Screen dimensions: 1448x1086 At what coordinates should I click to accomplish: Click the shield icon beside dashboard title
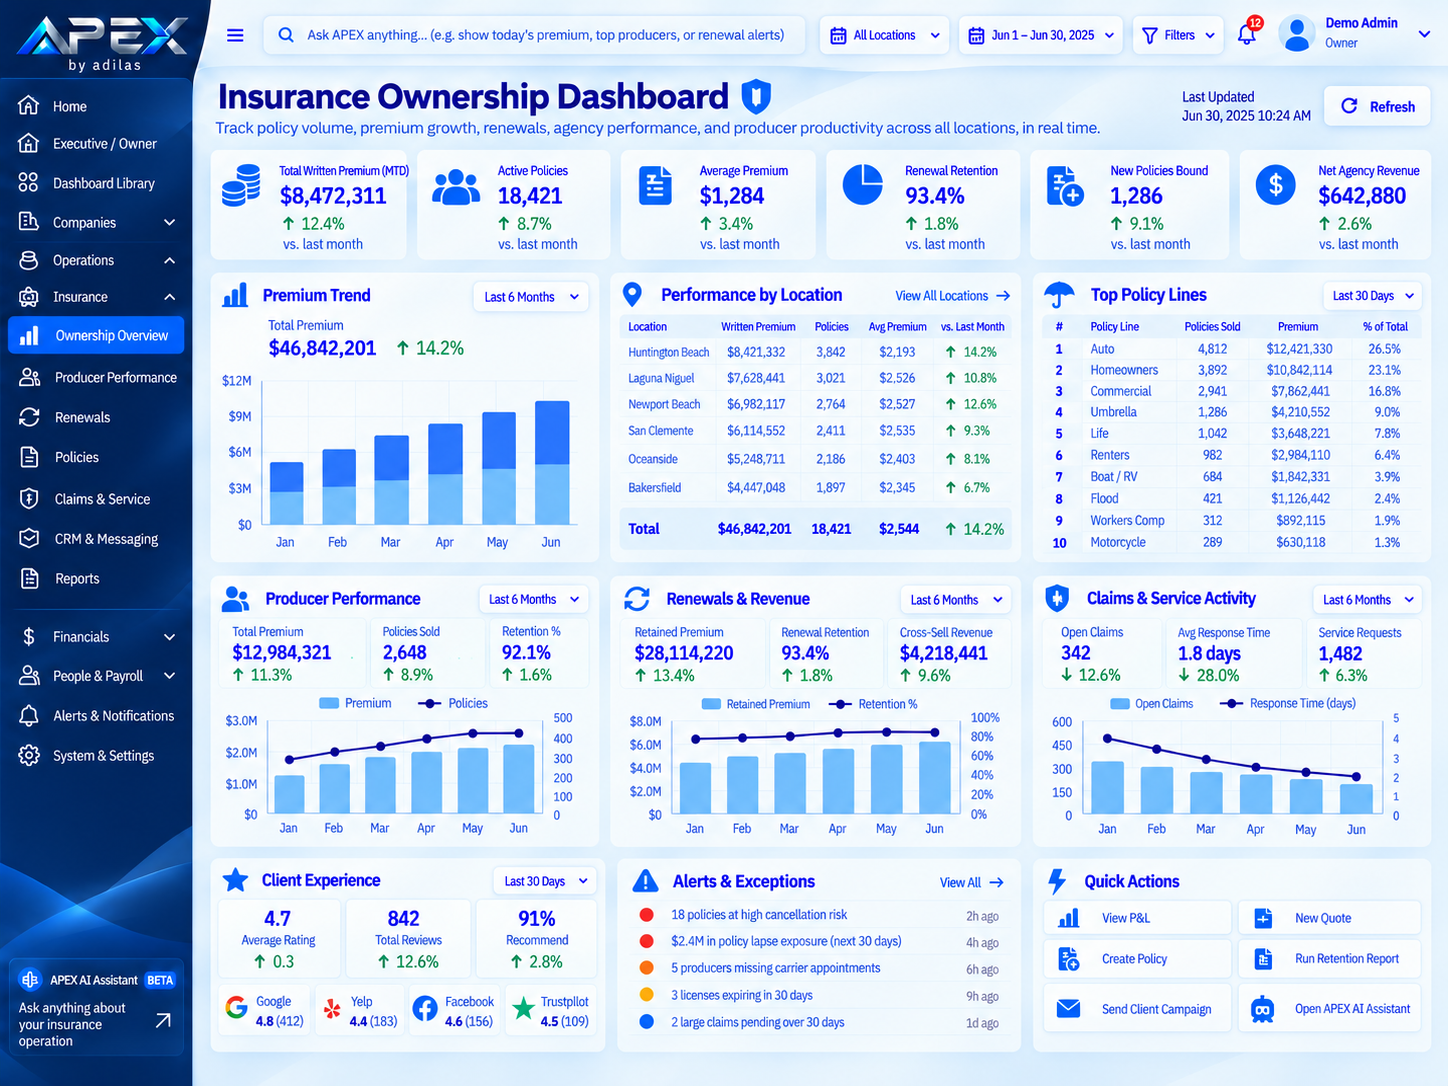click(x=756, y=97)
